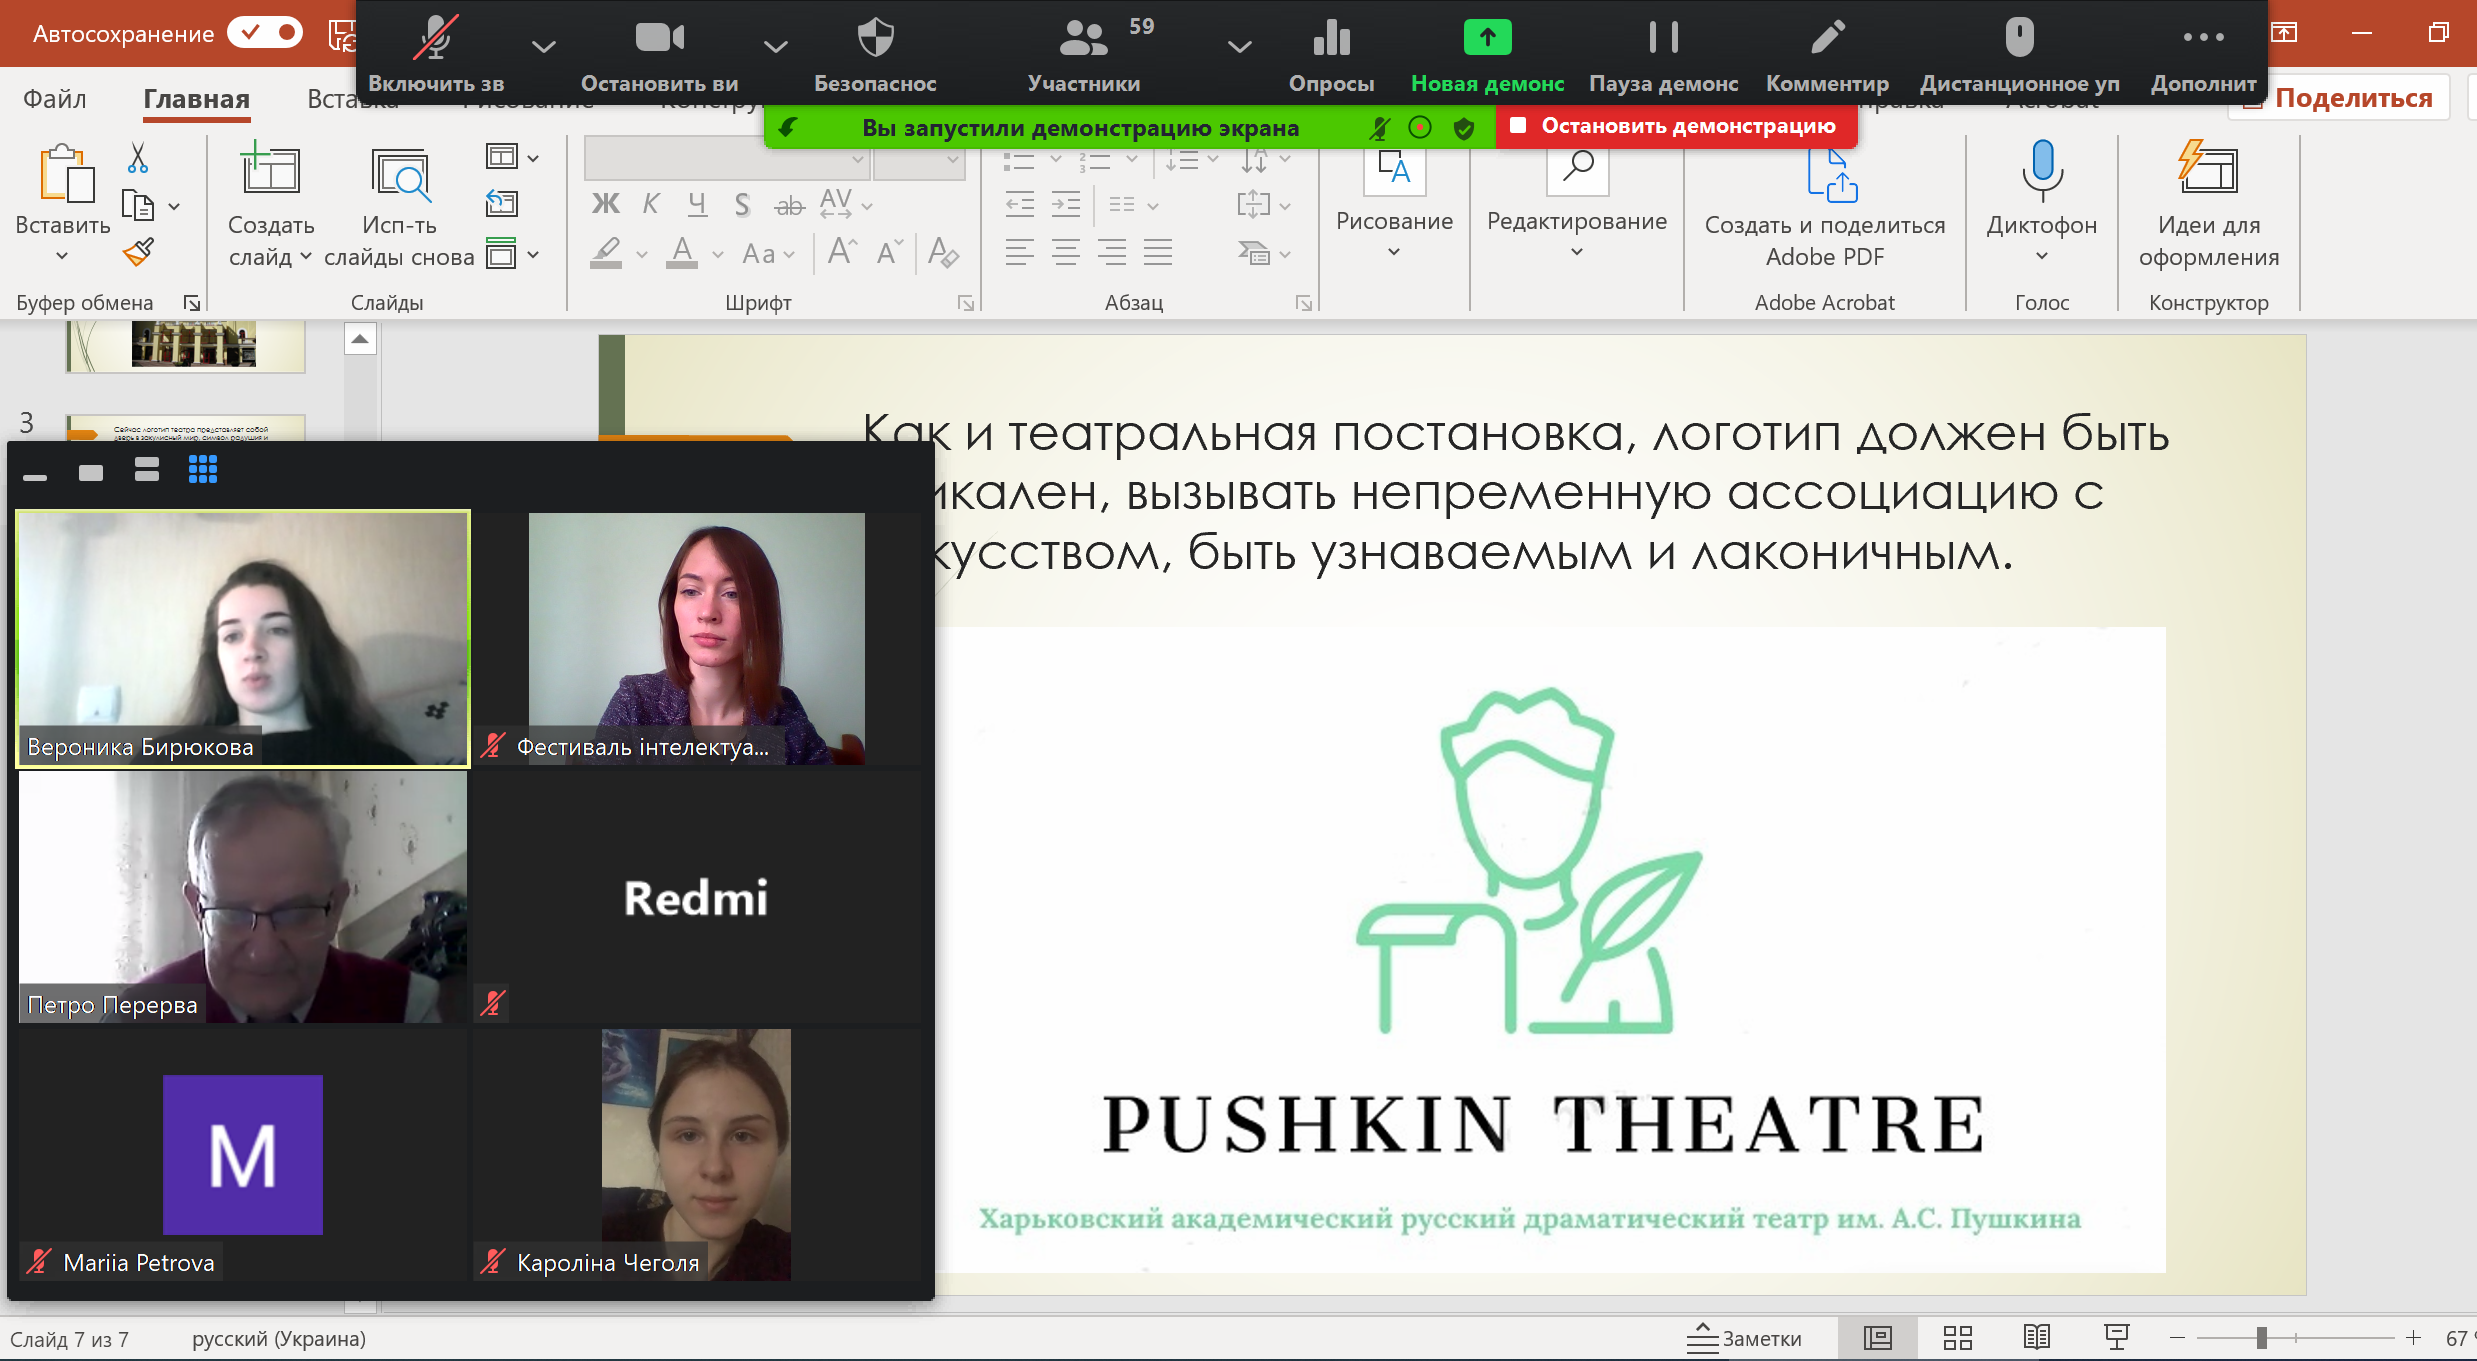
Task: Click the Вставить paste icon
Action: (66, 174)
